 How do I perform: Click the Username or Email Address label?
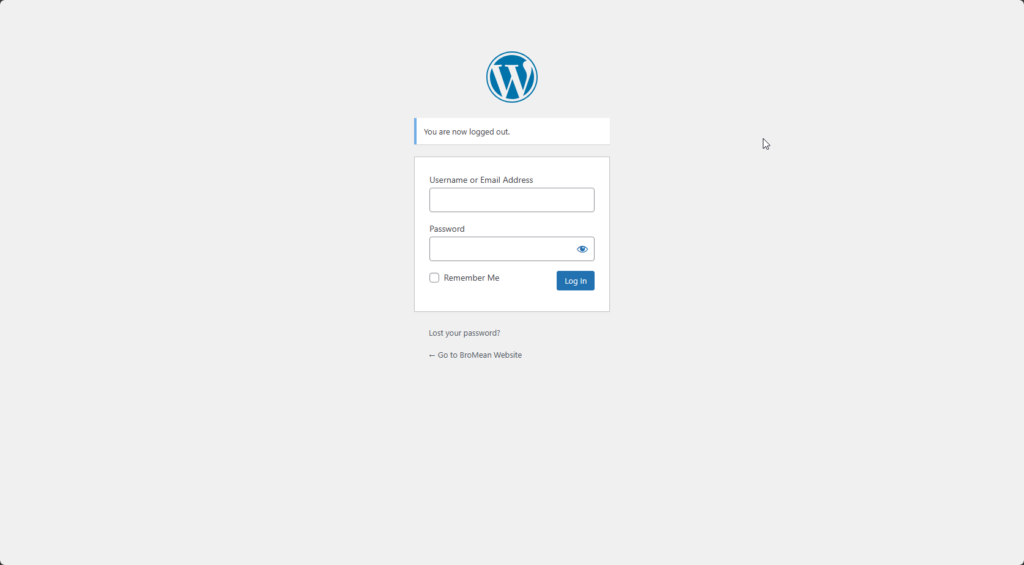[x=481, y=180]
